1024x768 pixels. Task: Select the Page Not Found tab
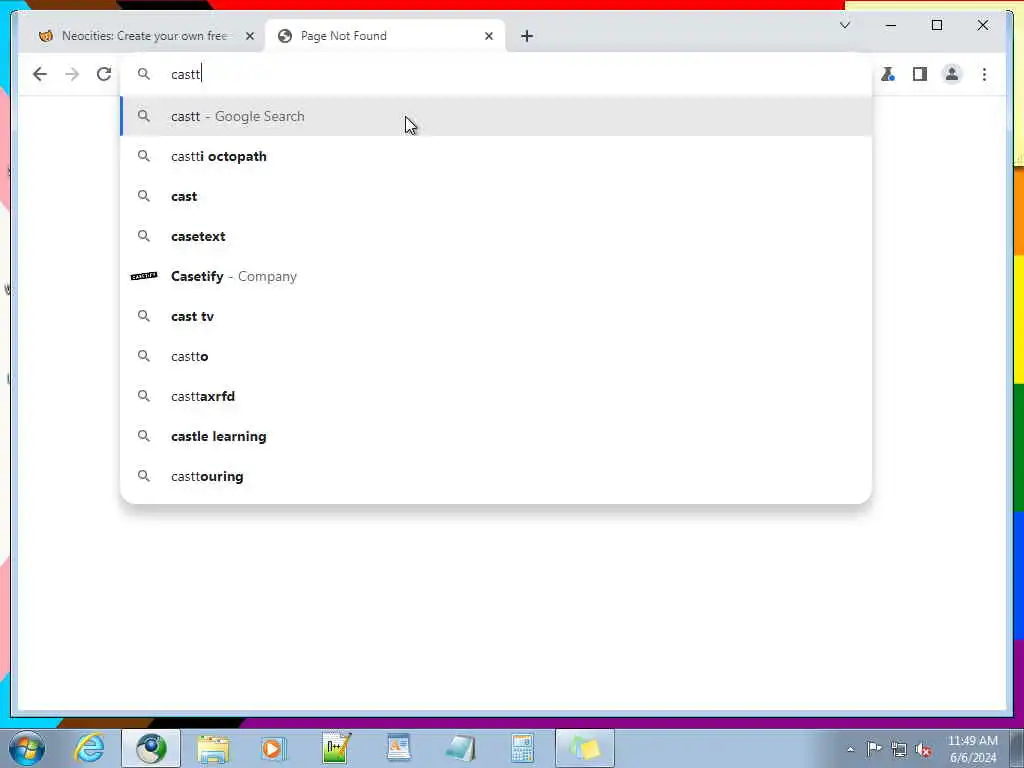[385, 36]
